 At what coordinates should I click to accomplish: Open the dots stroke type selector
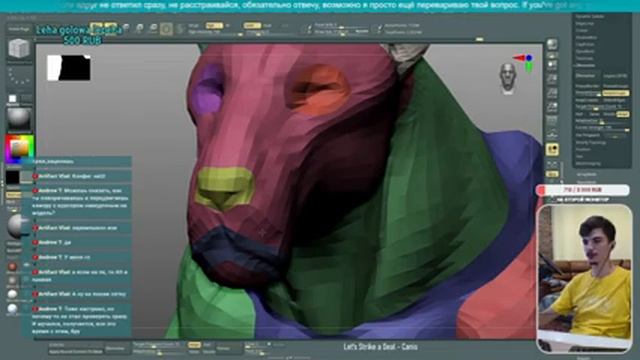[x=19, y=77]
